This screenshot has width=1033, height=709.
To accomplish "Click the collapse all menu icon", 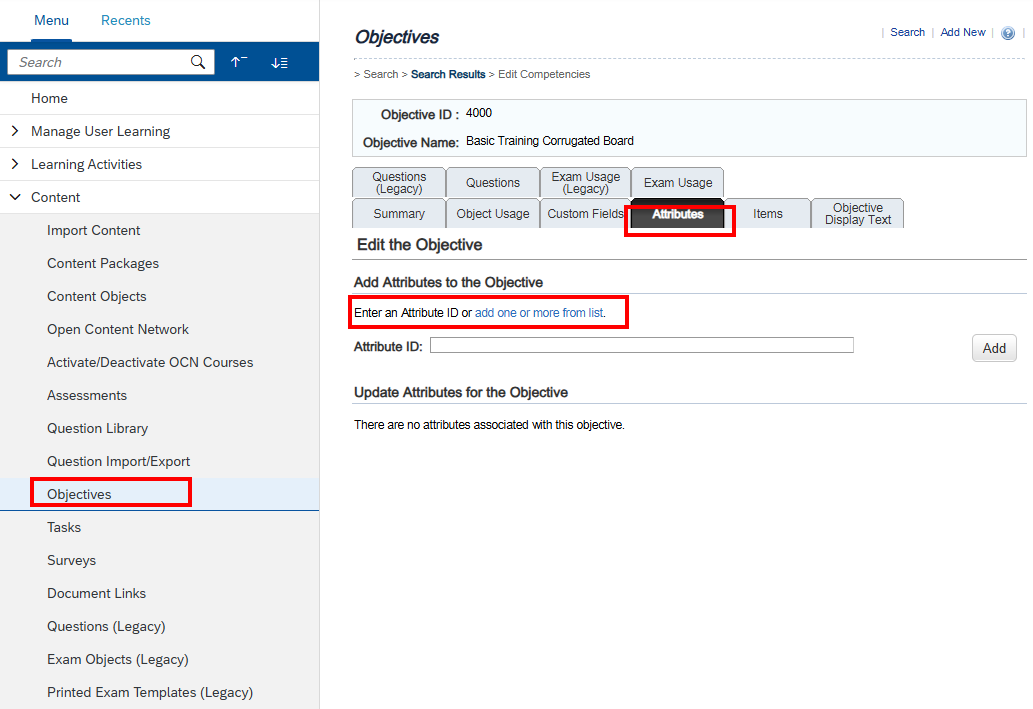I will pyautogui.click(x=238, y=62).
